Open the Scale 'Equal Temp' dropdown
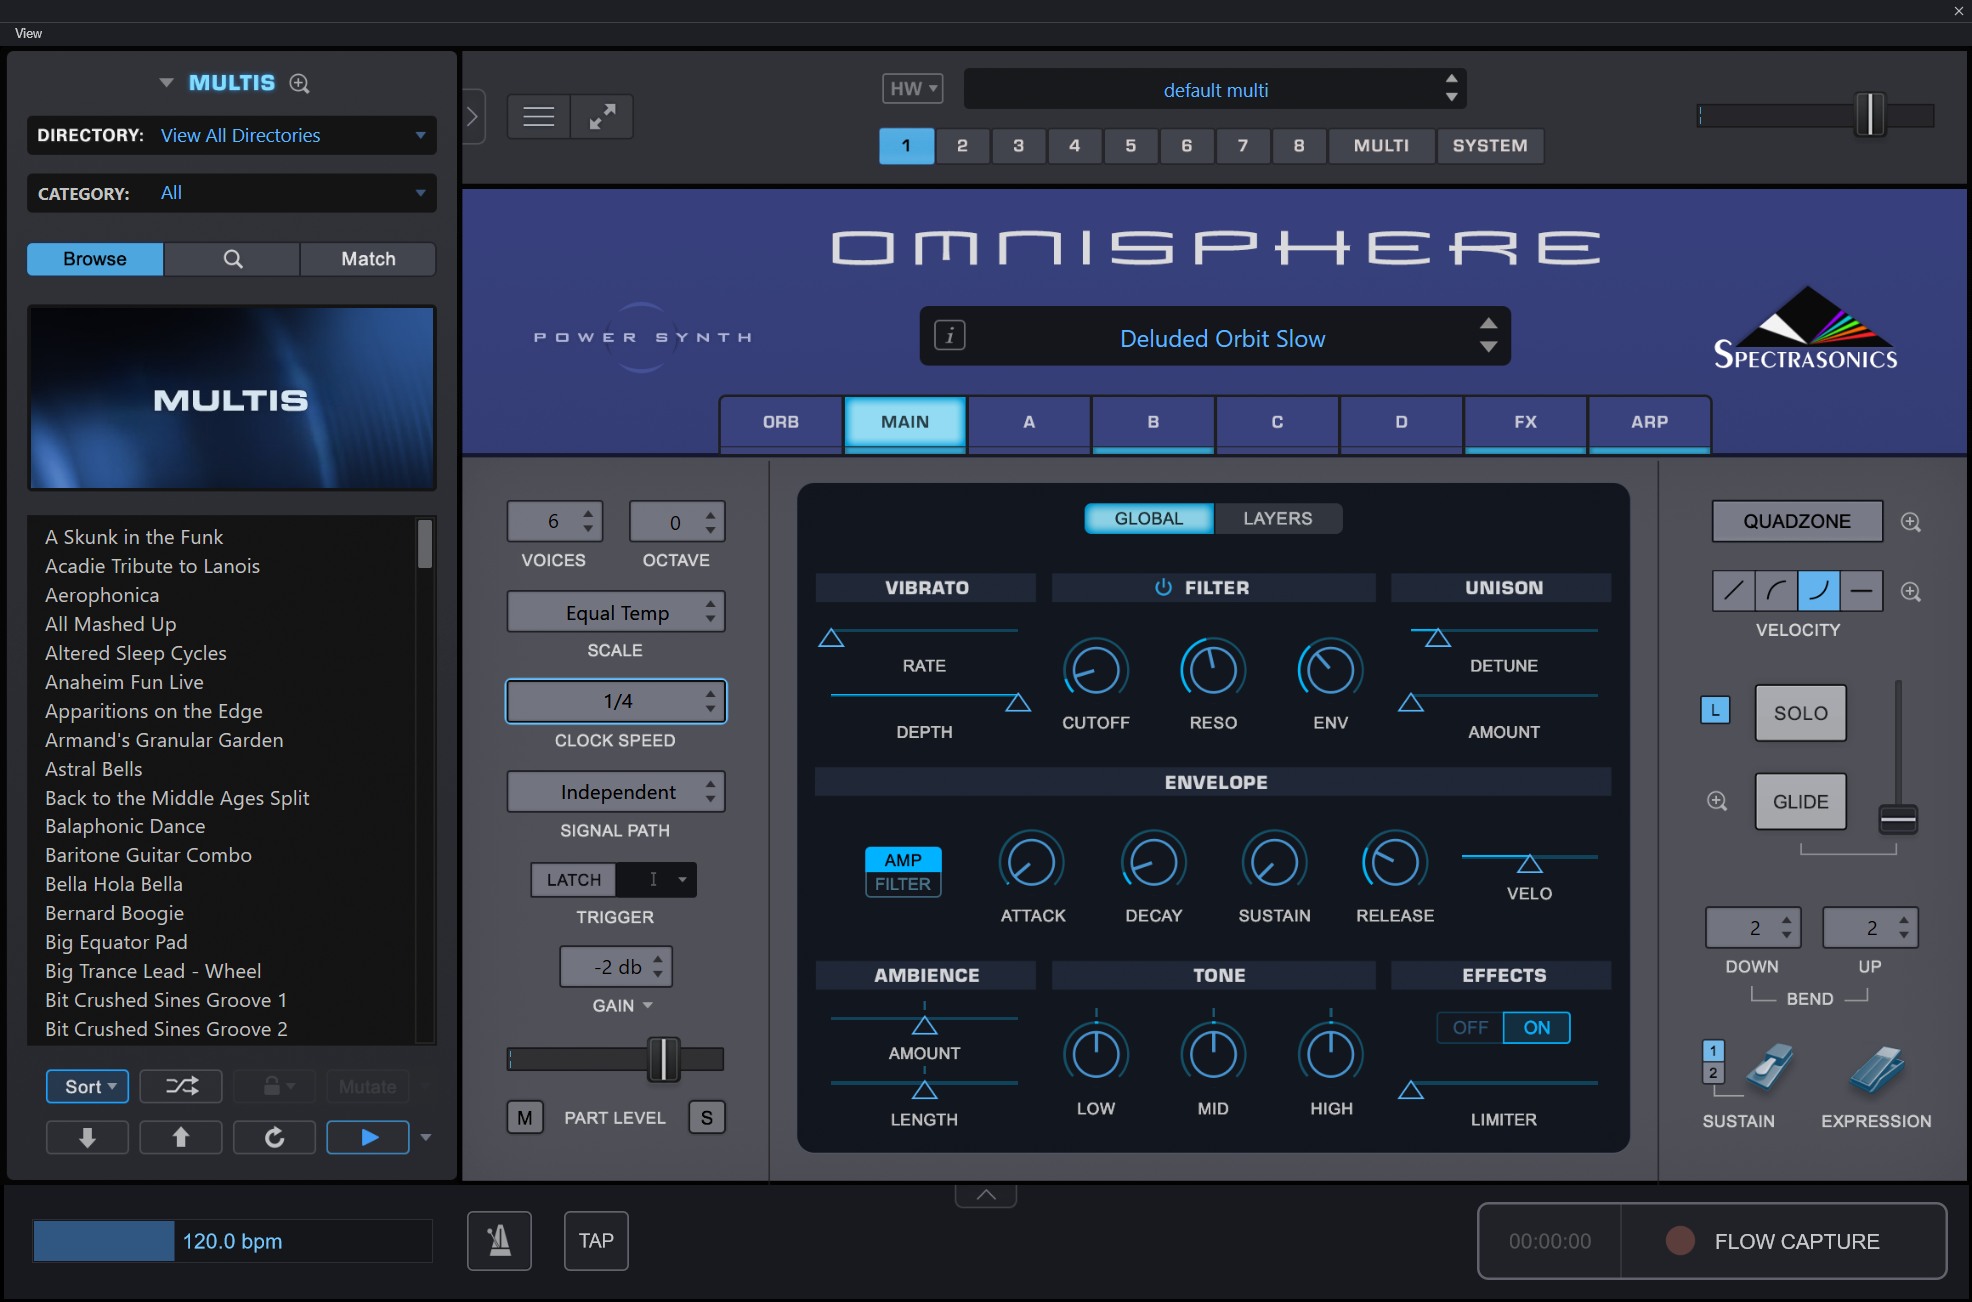This screenshot has width=1972, height=1302. [616, 612]
